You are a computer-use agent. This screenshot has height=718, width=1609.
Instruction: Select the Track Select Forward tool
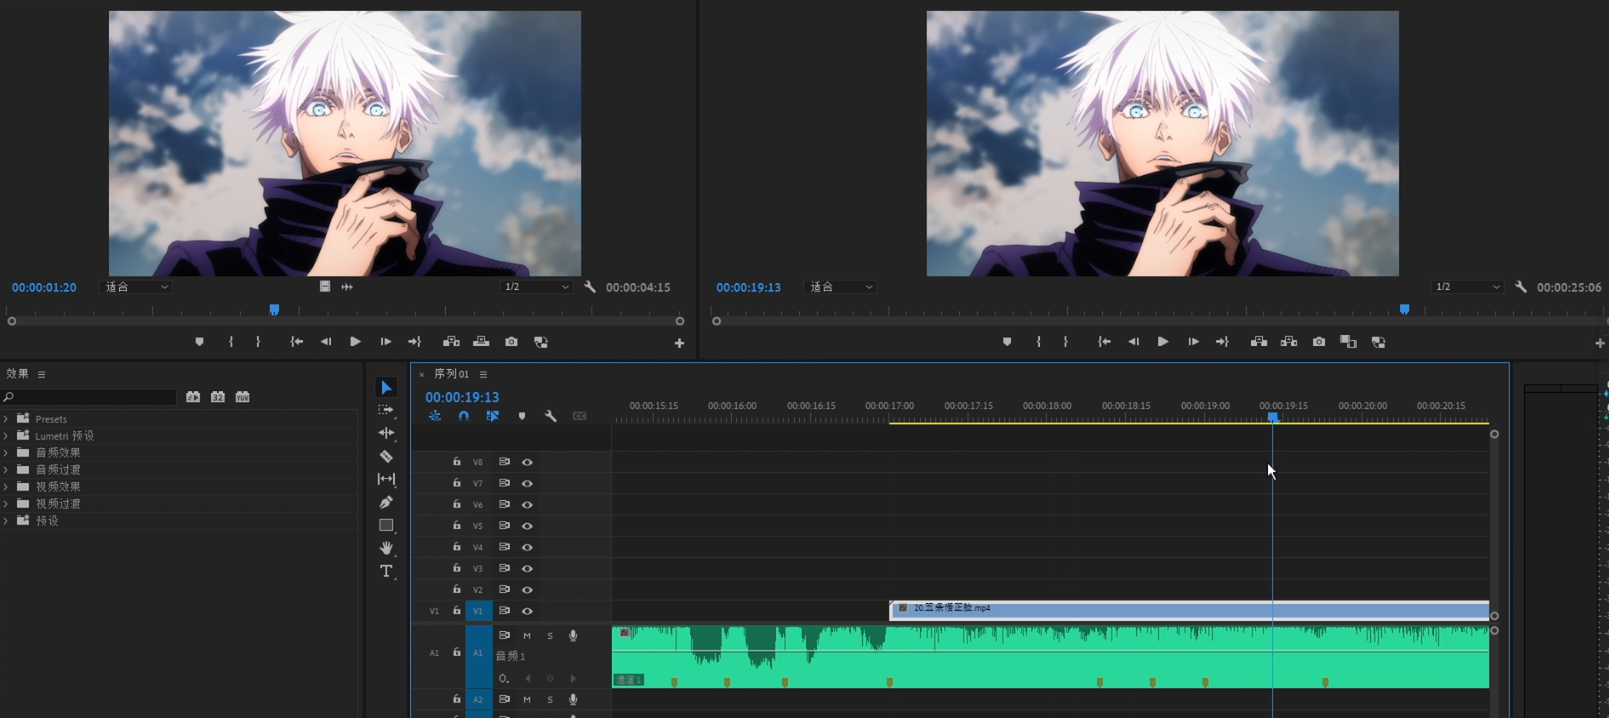pos(386,410)
